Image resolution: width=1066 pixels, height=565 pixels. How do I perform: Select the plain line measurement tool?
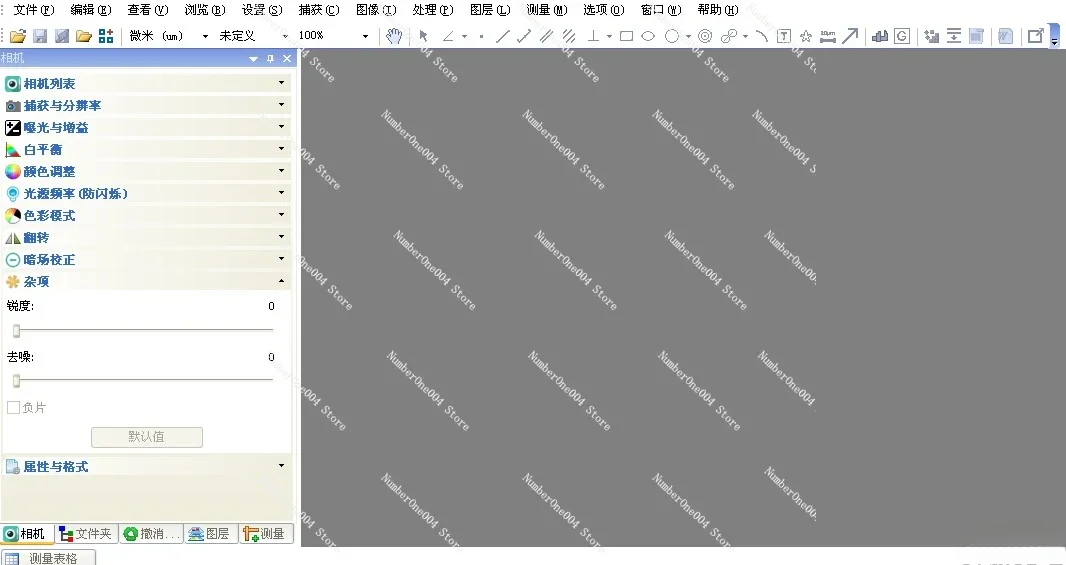point(502,36)
